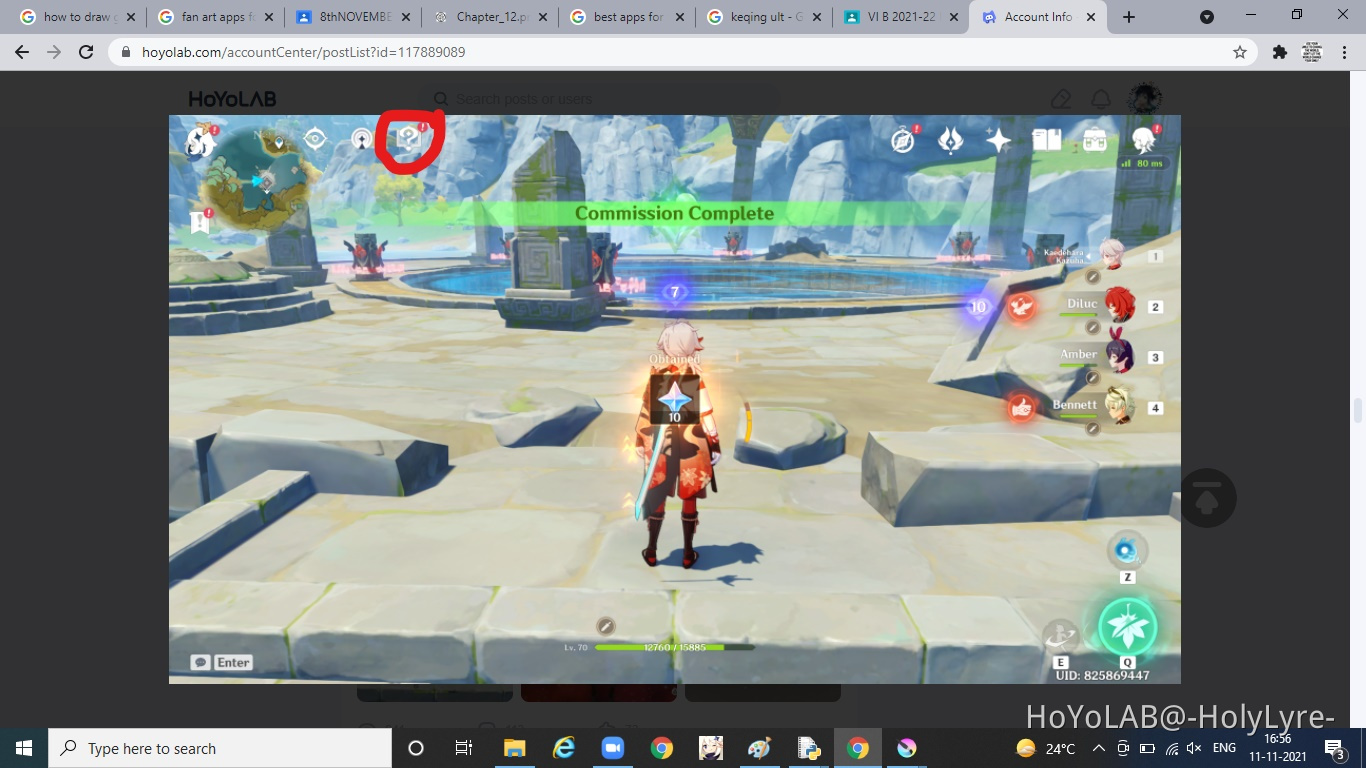Viewport: 1366px width, 768px height.
Task: Open the Zoom app in taskbar
Action: pos(612,748)
